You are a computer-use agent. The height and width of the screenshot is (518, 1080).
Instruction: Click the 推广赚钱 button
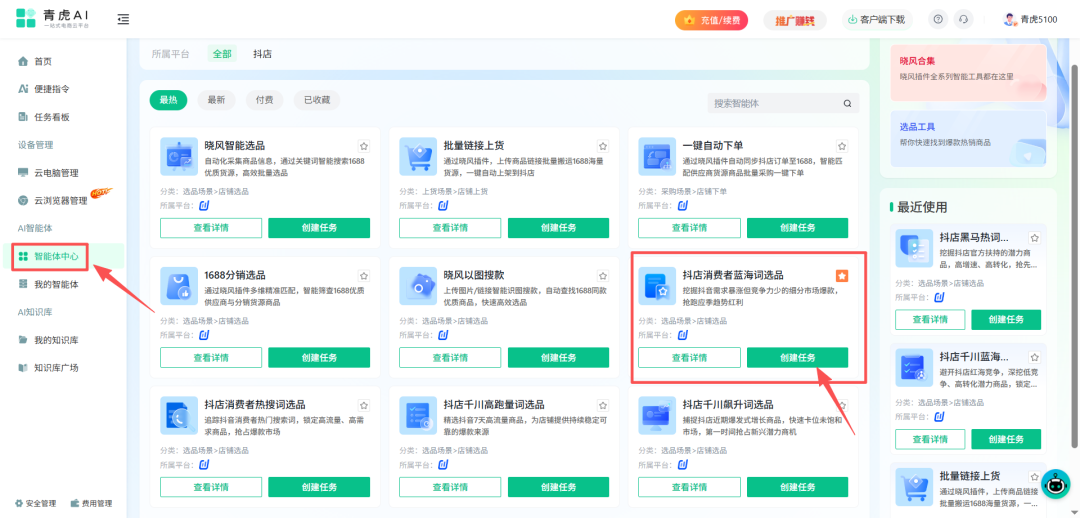click(795, 20)
